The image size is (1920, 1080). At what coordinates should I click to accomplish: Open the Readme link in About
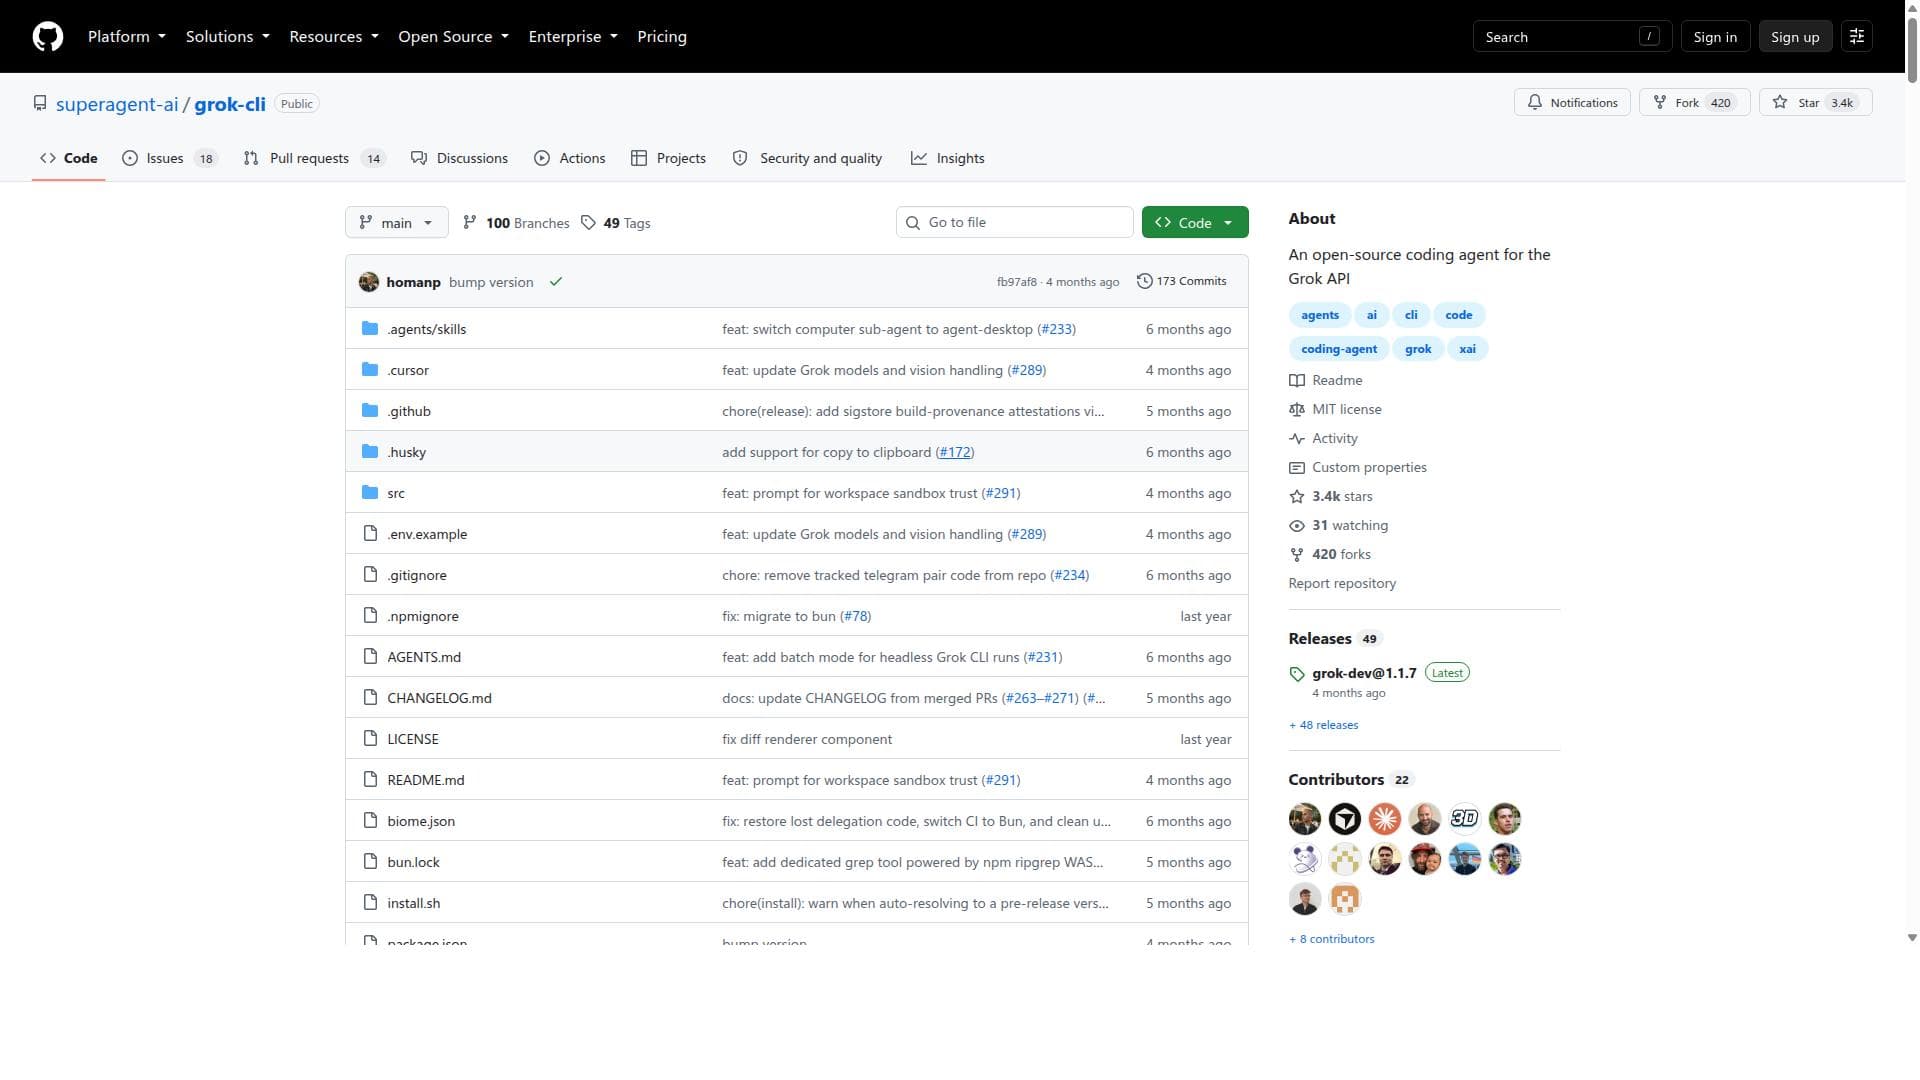(x=1326, y=381)
